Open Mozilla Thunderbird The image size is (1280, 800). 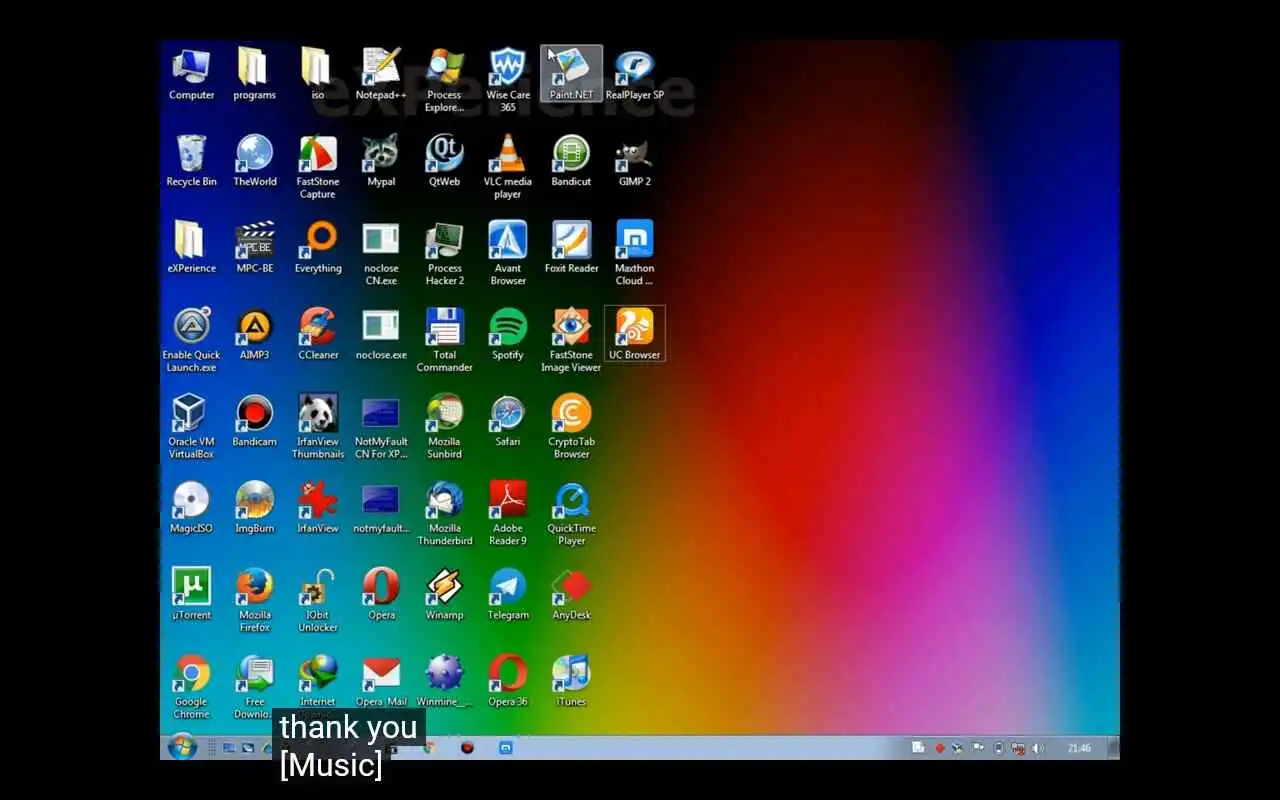tap(444, 514)
